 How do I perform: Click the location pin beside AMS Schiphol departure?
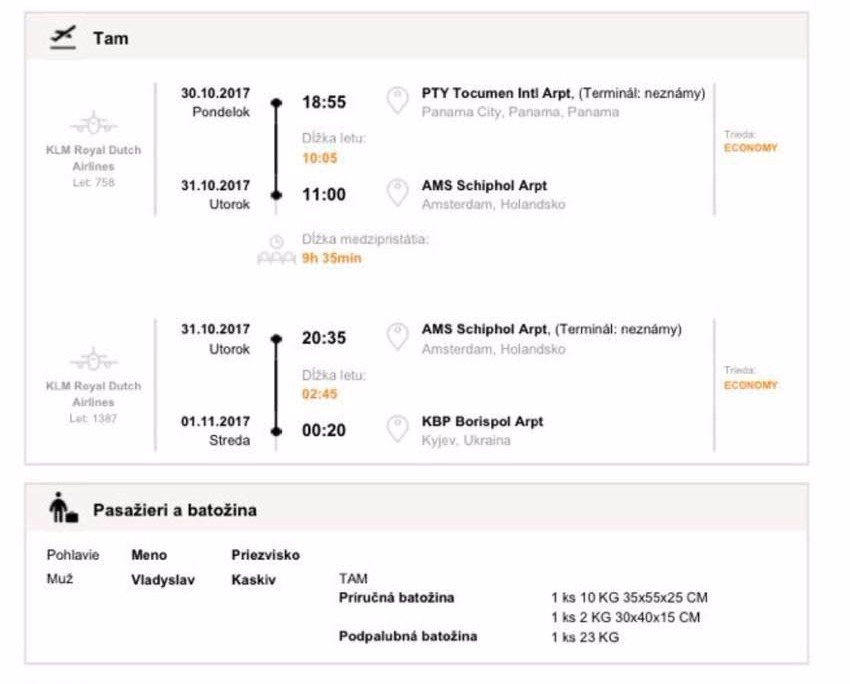coord(397,336)
